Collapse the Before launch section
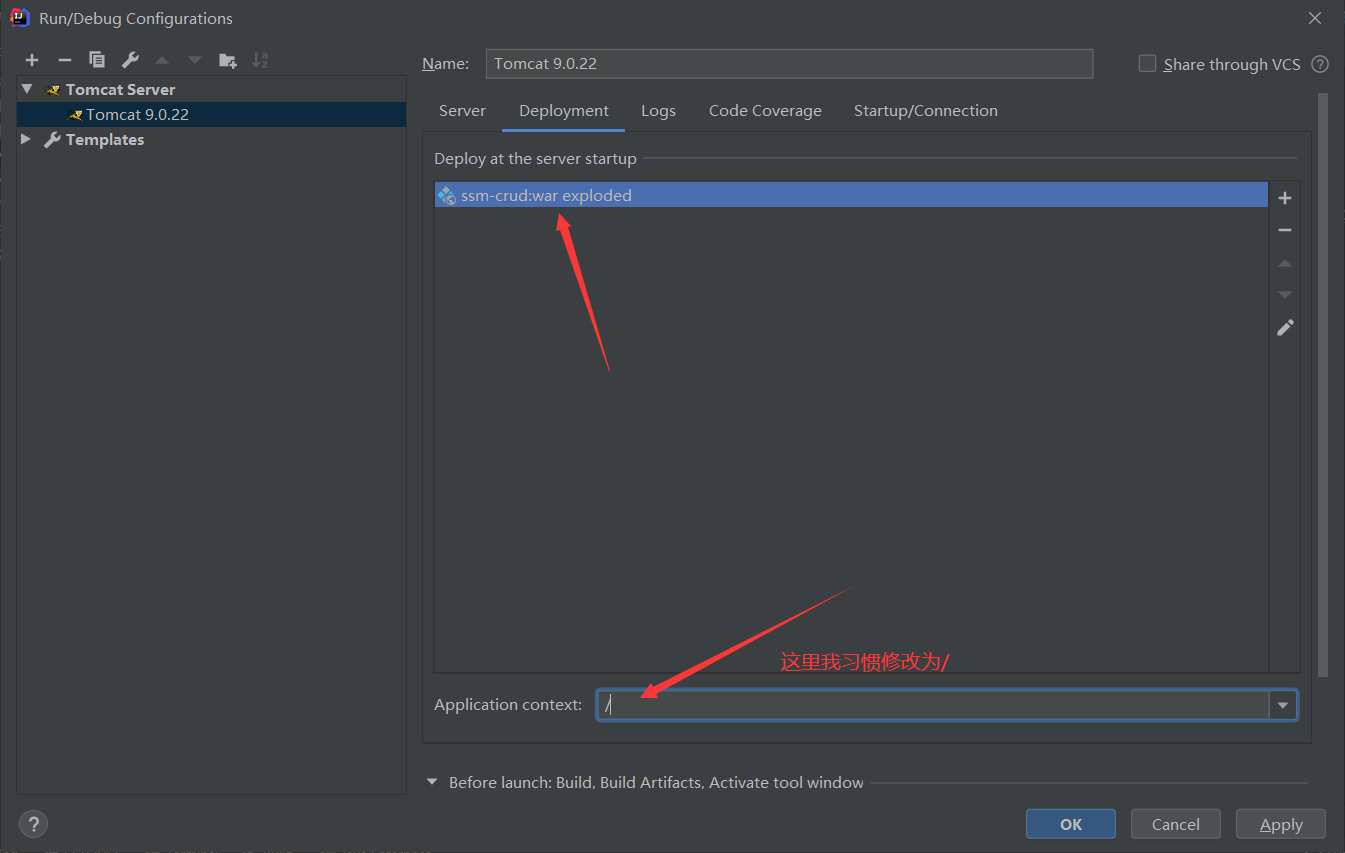1345x853 pixels. [432, 782]
